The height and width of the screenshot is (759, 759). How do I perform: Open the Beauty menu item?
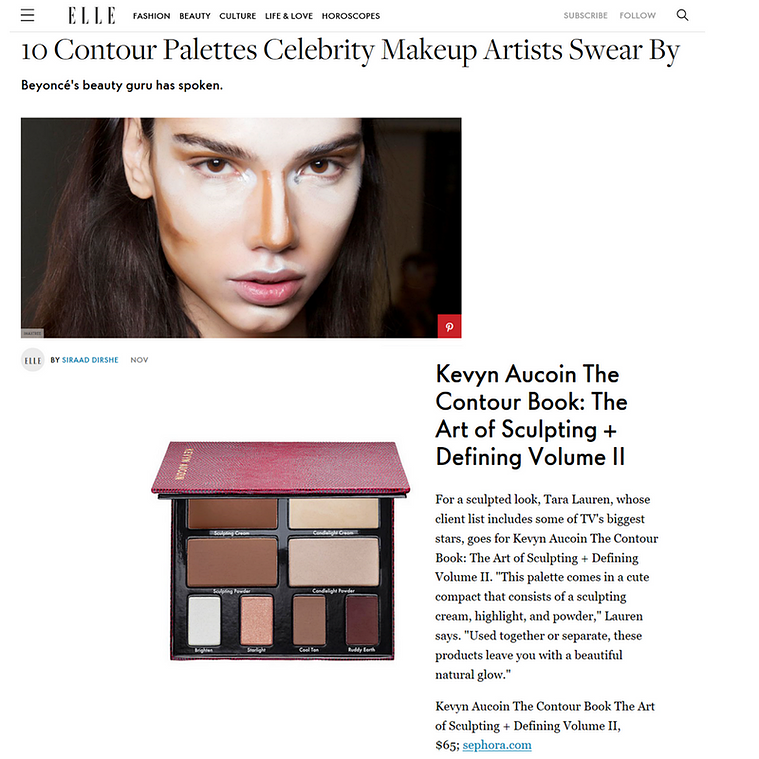195,16
